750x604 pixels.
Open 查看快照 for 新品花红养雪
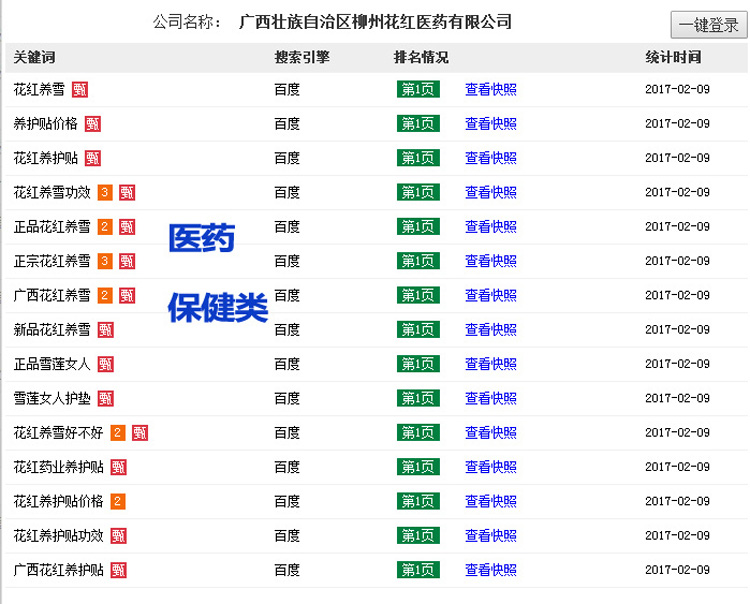tap(491, 329)
